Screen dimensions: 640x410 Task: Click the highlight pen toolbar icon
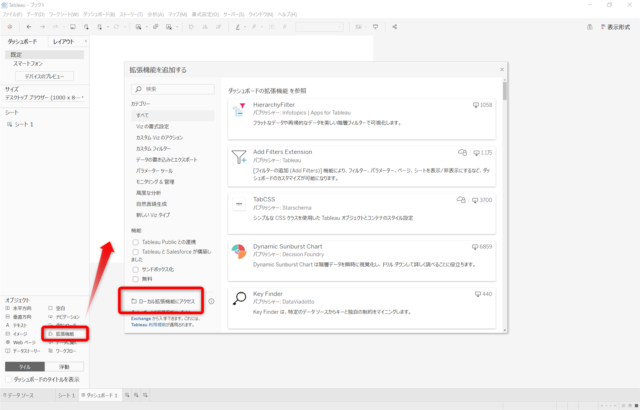click(238, 27)
